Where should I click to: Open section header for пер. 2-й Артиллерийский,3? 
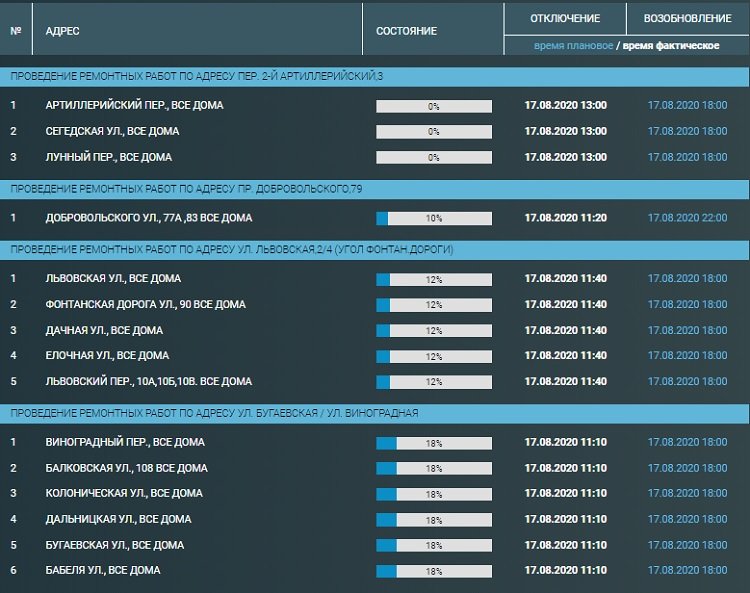coord(375,77)
